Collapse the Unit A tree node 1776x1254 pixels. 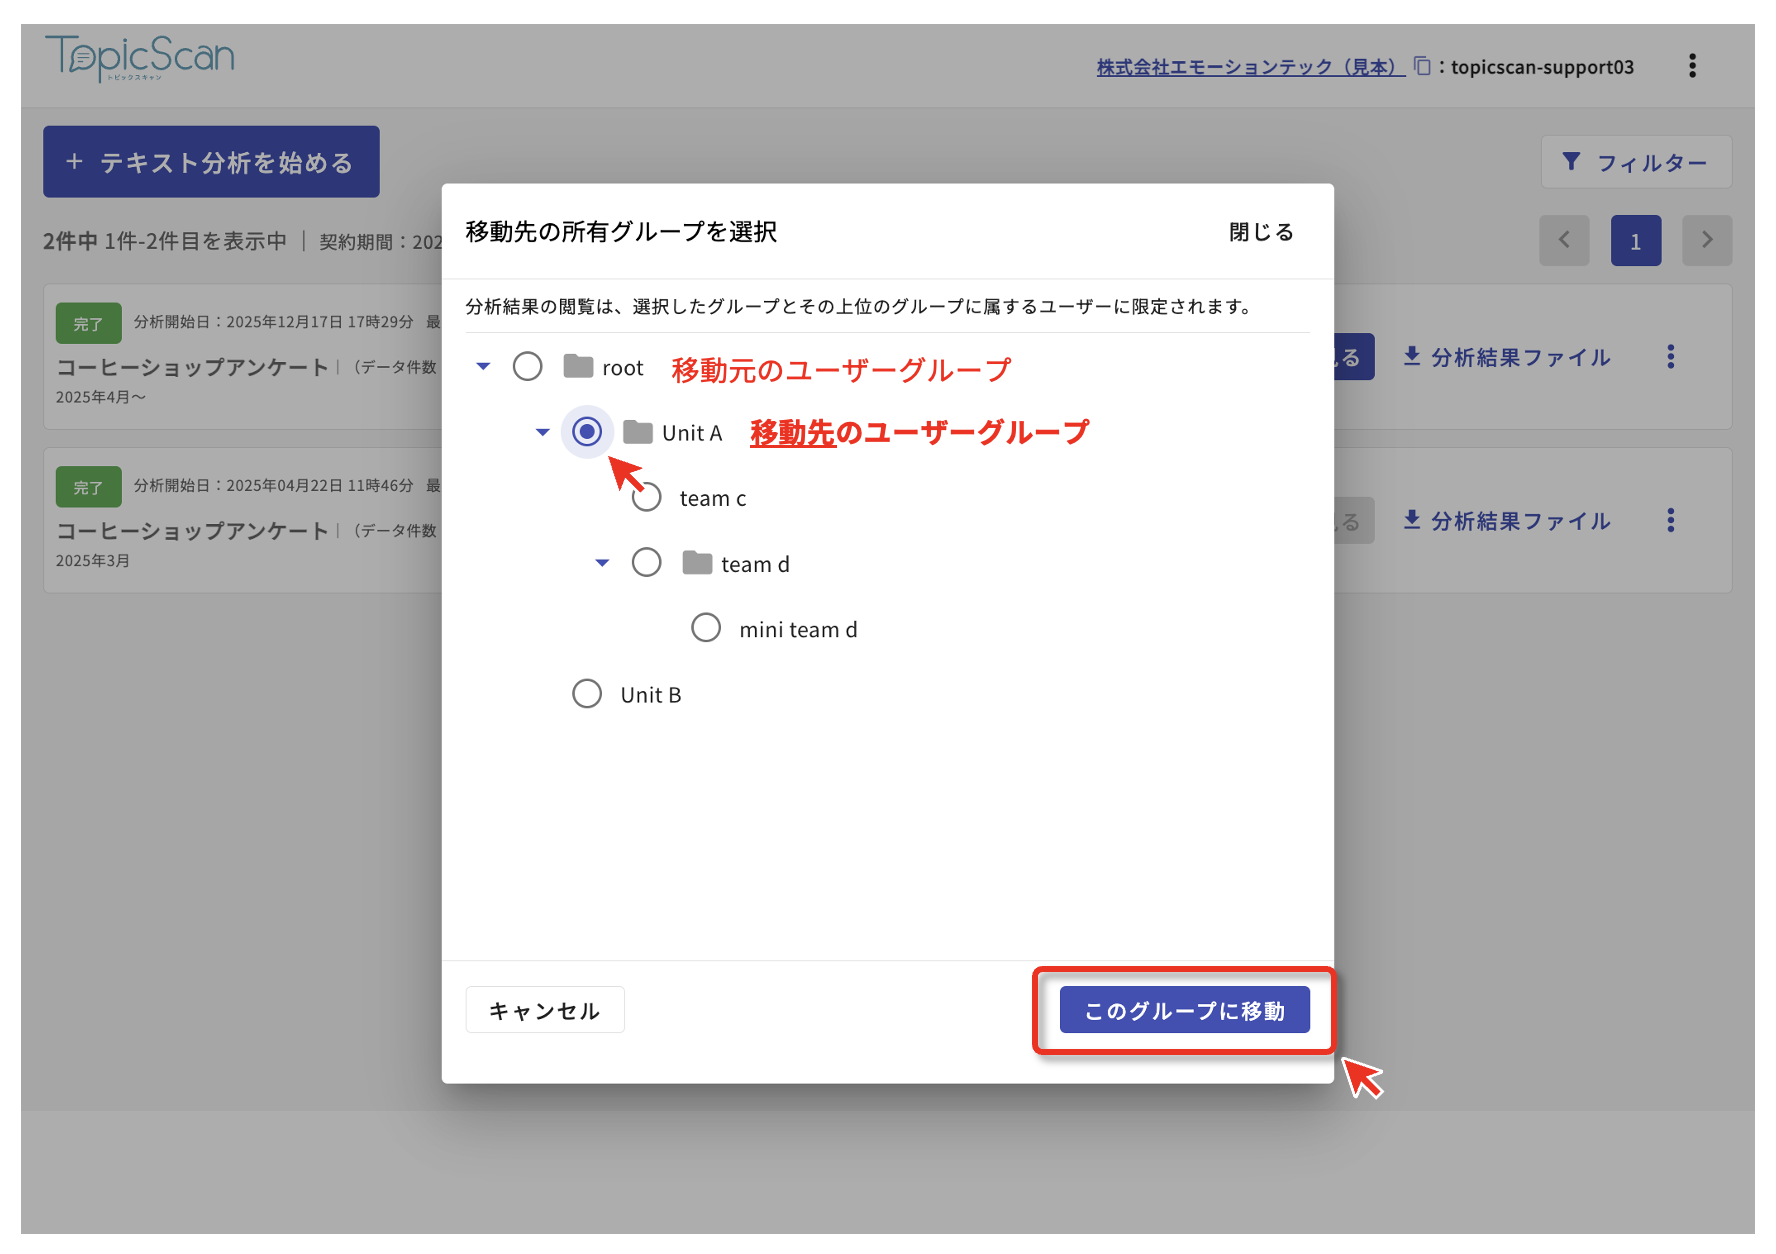[542, 432]
